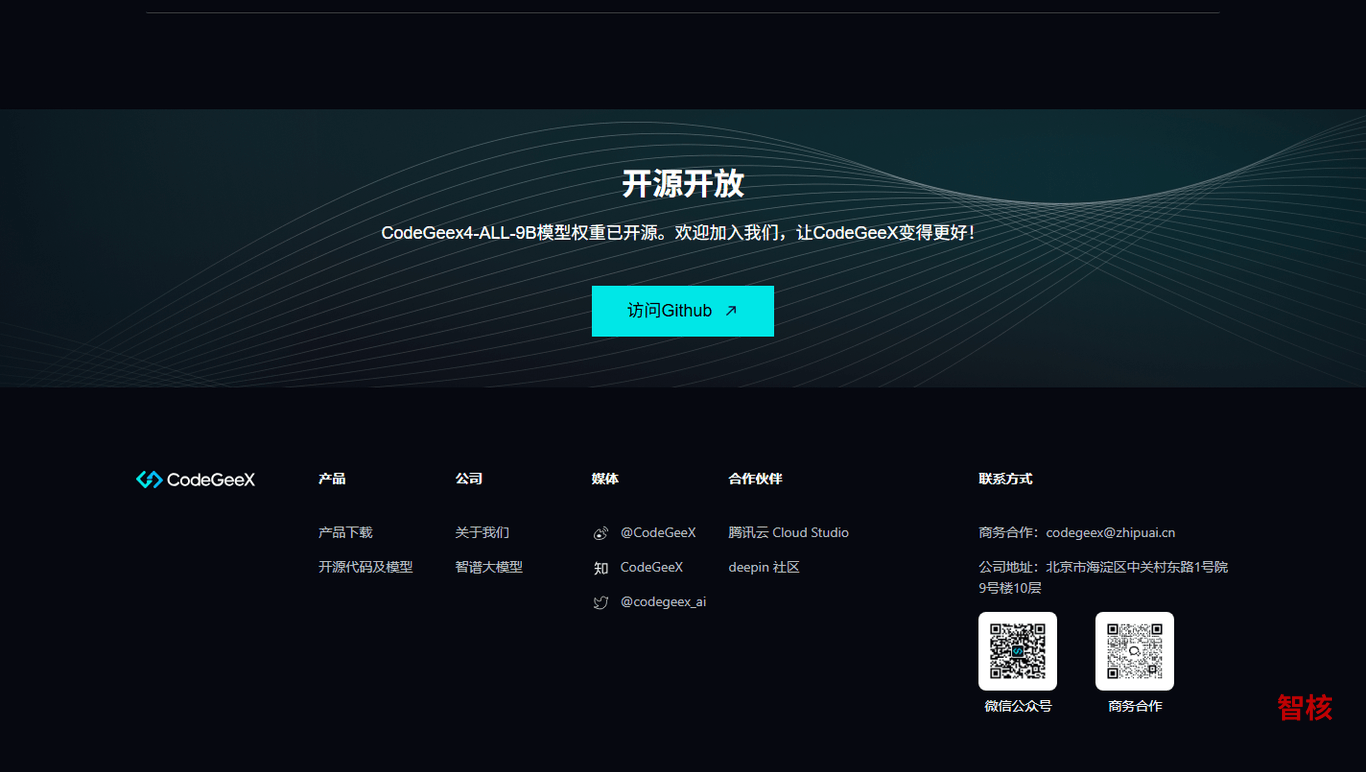Click the Zhihu 知 icon
Screen dimensions: 1366x772
(601, 568)
